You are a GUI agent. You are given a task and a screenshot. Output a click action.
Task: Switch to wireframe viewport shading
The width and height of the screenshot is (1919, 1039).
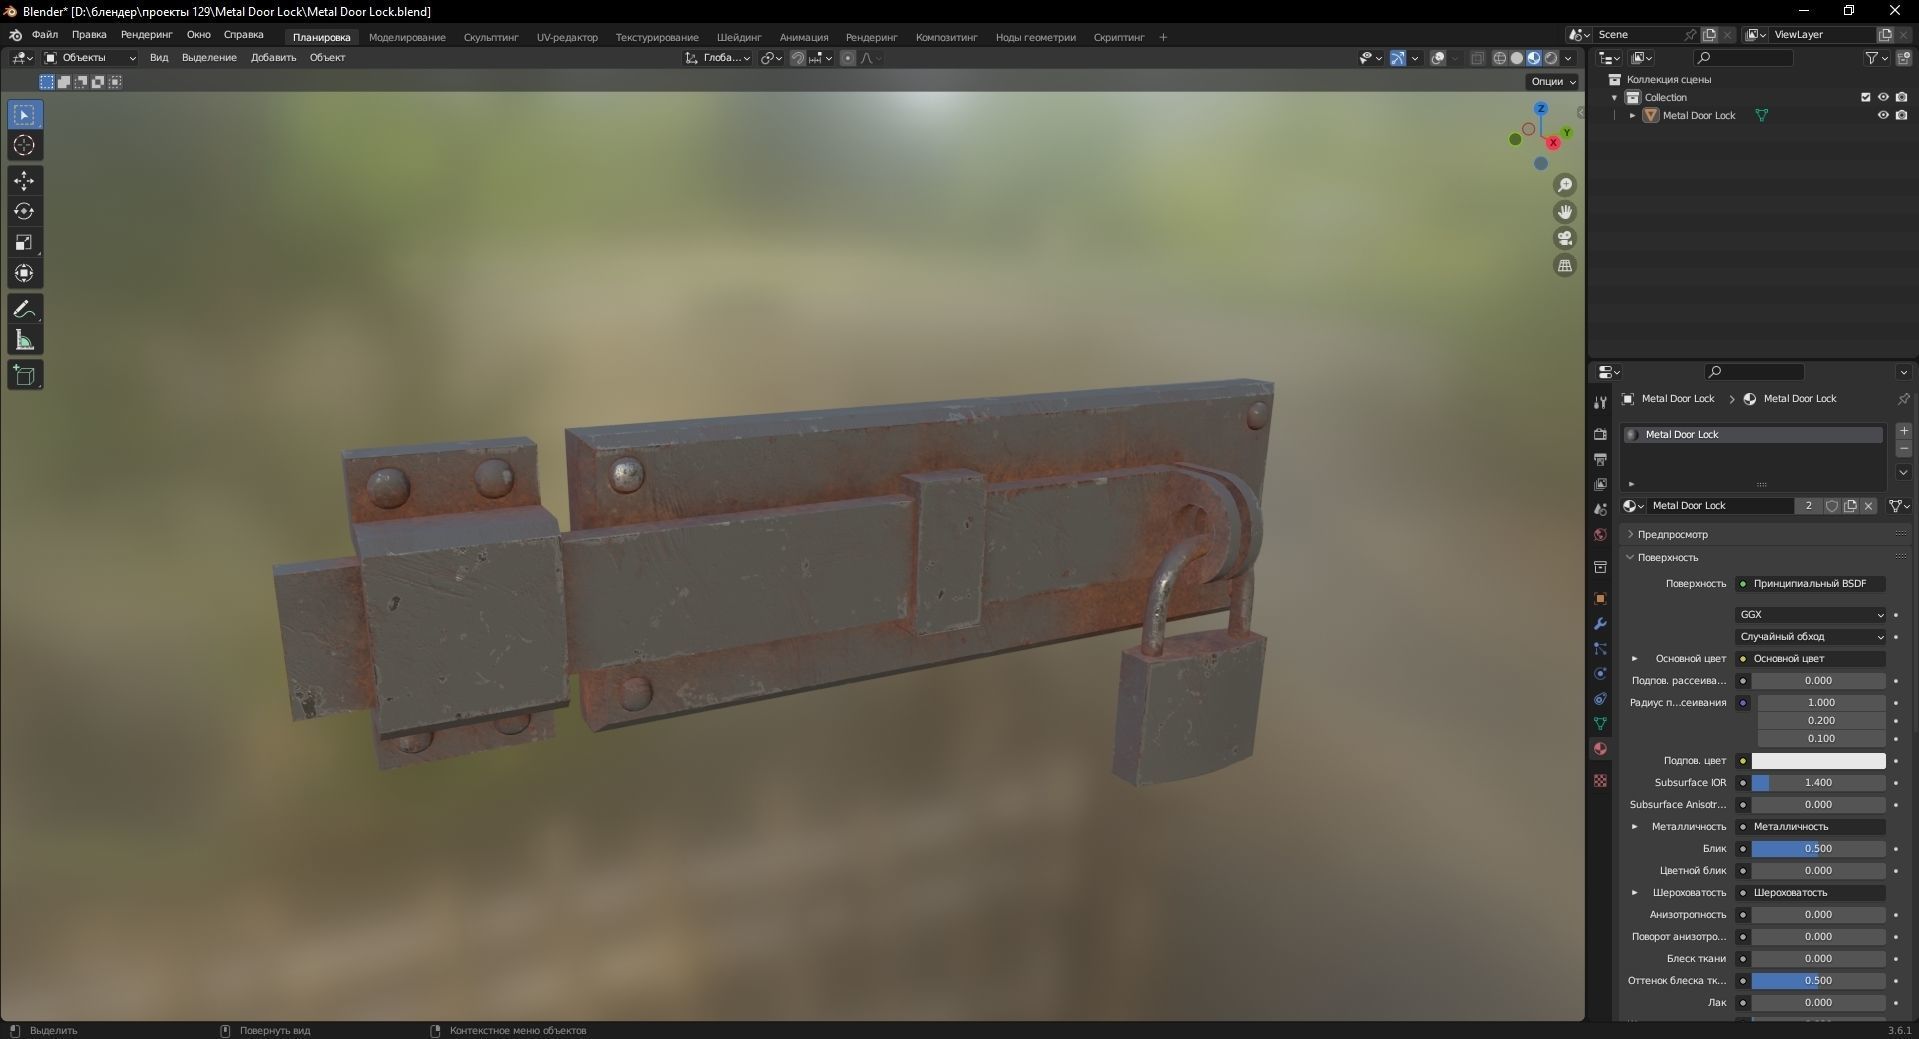tap(1499, 58)
